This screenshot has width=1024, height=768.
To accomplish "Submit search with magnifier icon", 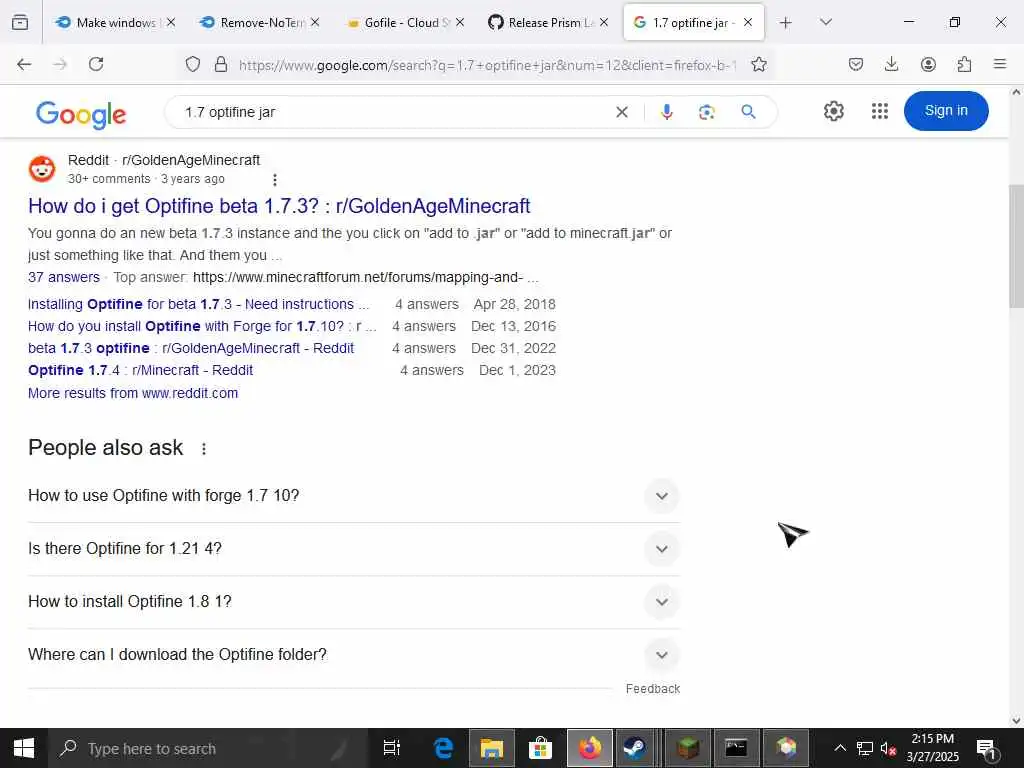I will pyautogui.click(x=748, y=112).
